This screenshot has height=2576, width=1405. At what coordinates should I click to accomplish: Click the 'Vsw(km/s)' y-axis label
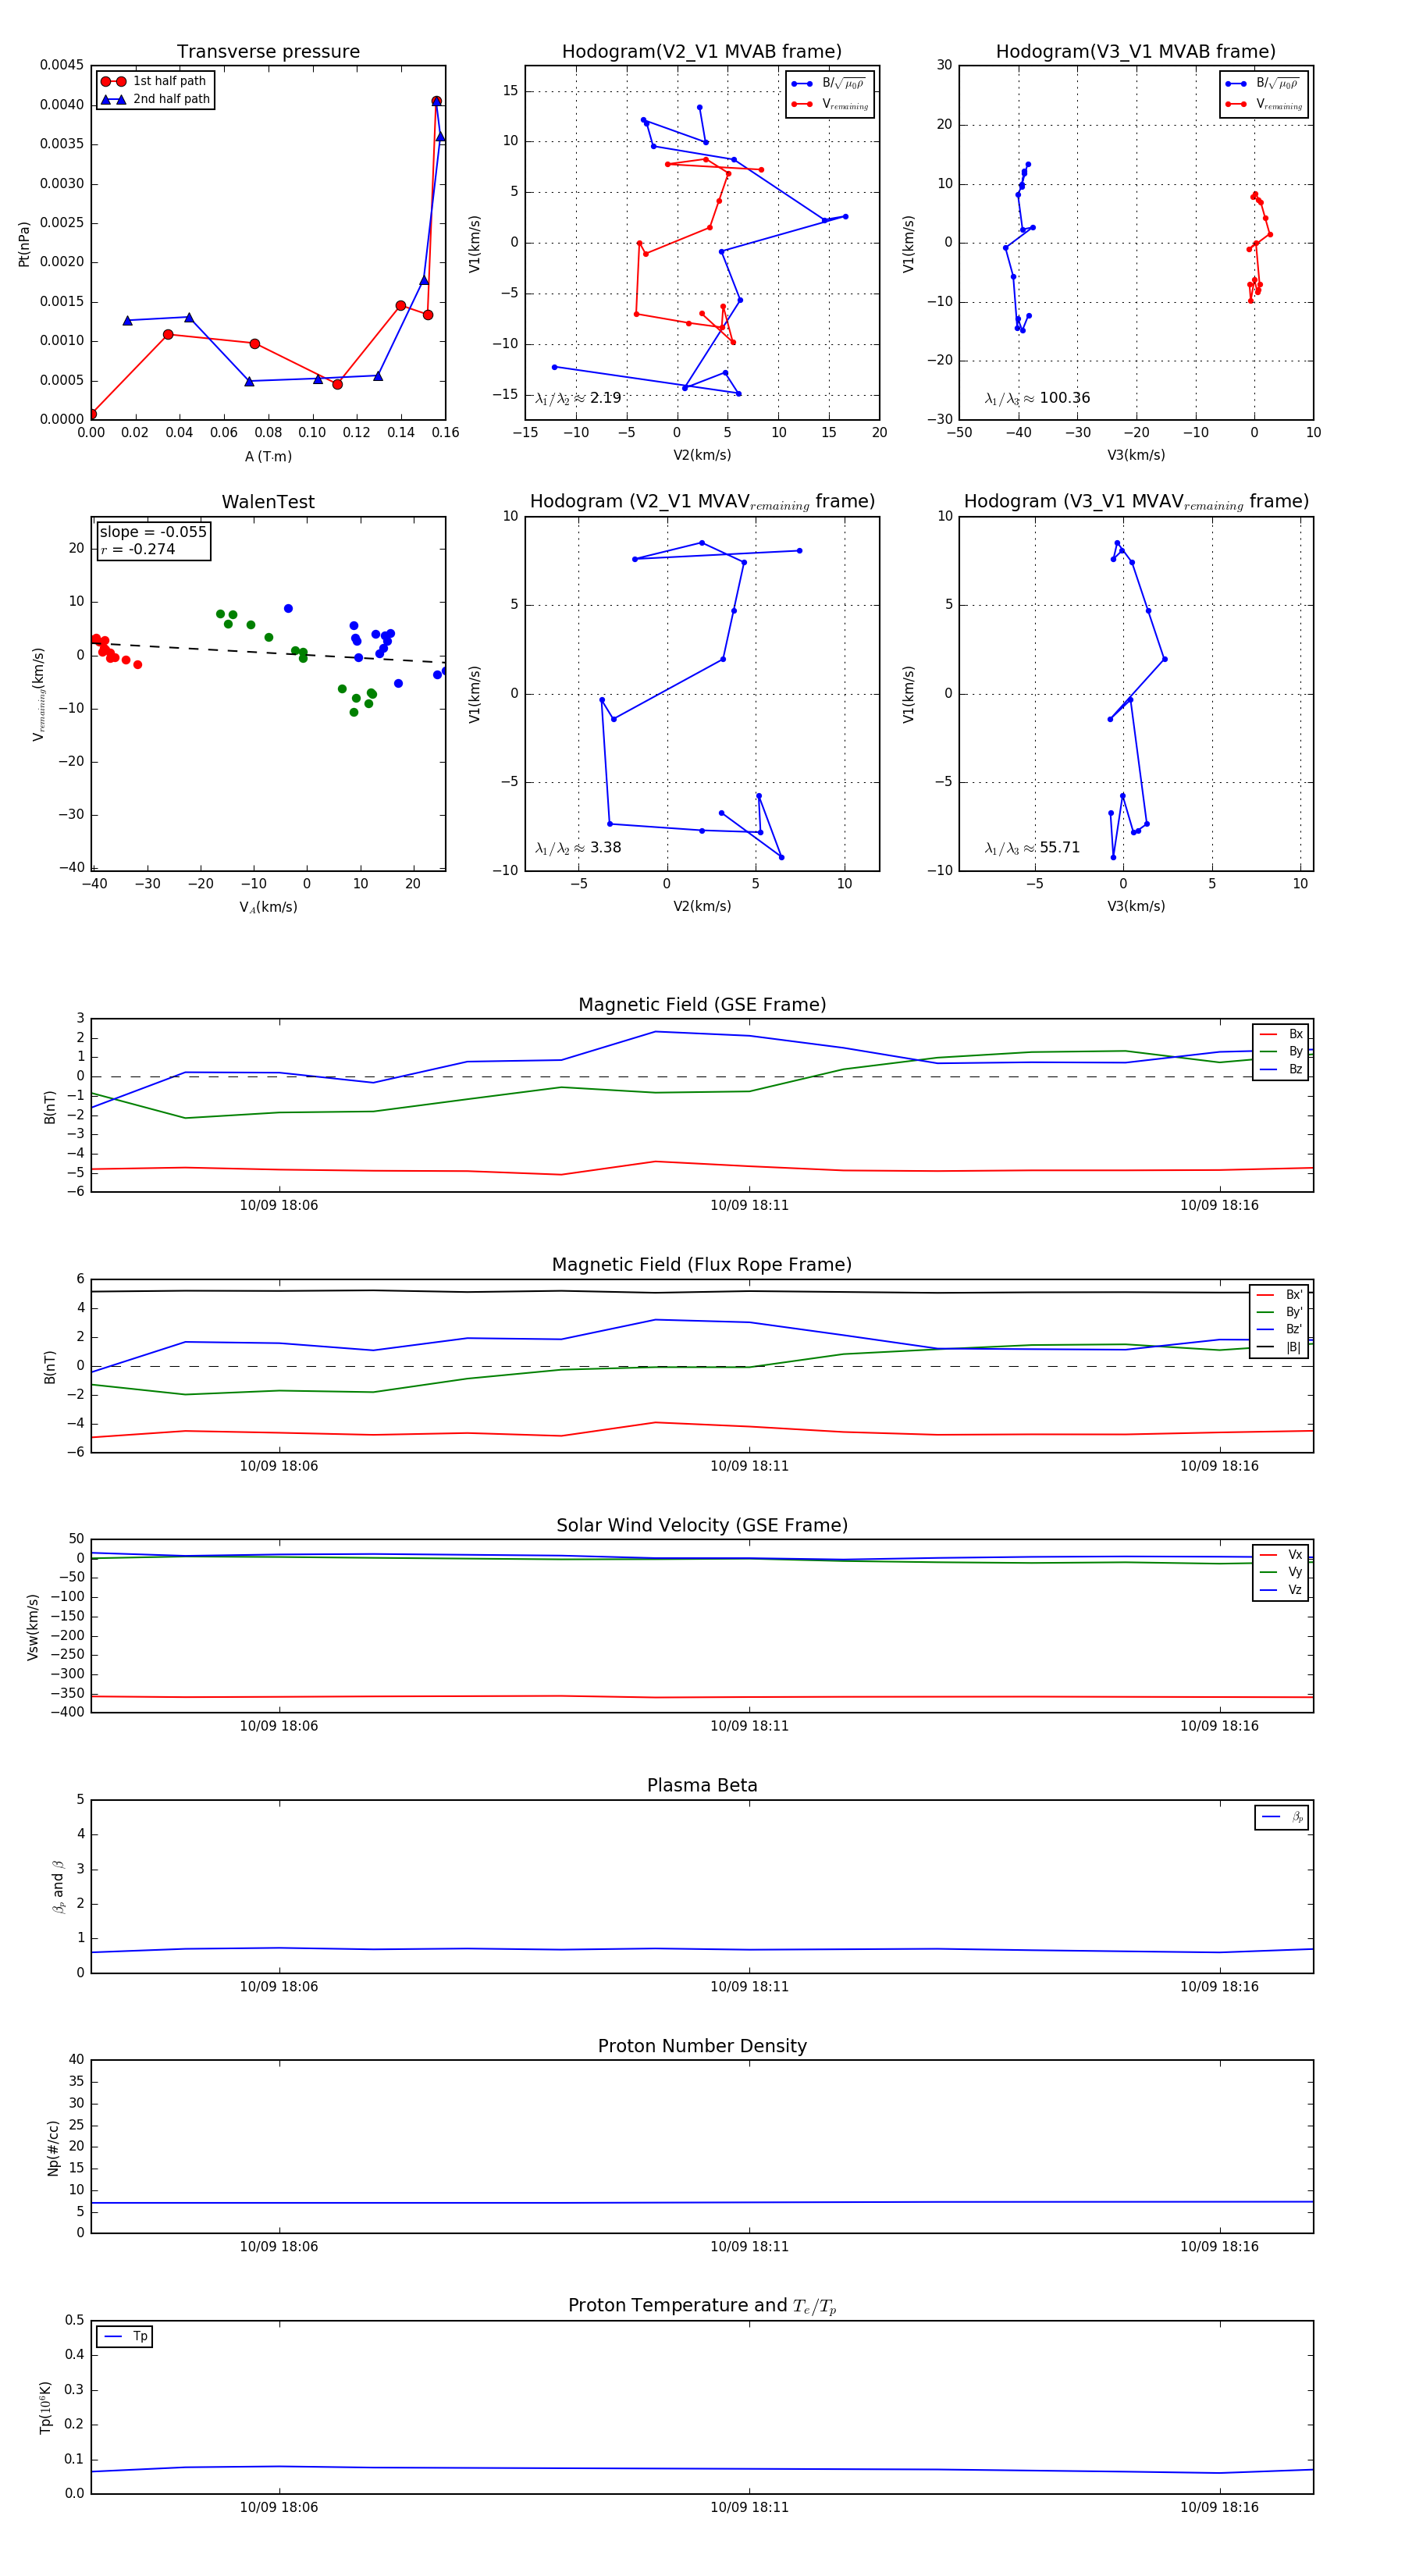pyautogui.click(x=33, y=1627)
